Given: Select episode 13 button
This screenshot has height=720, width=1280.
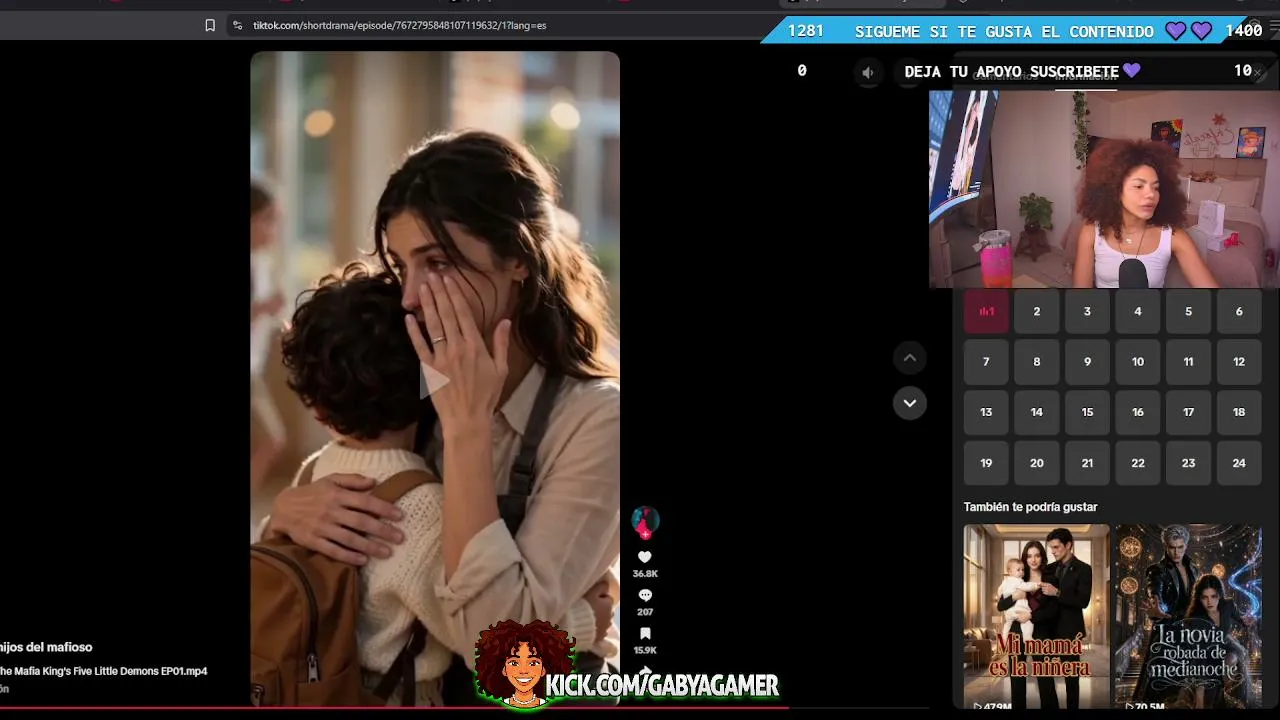Looking at the screenshot, I should pyautogui.click(x=986, y=412).
